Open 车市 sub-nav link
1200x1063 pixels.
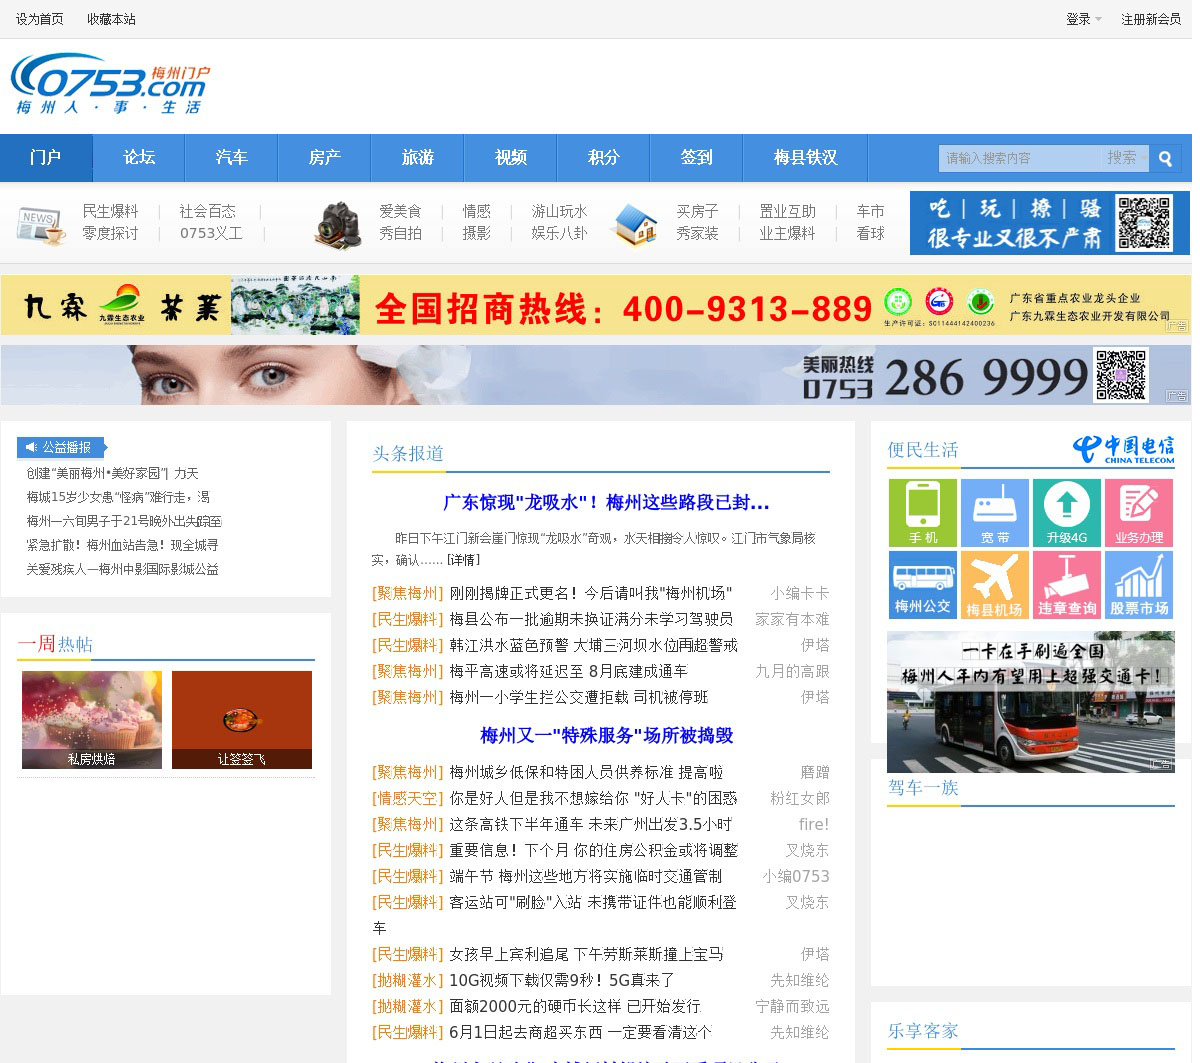871,211
